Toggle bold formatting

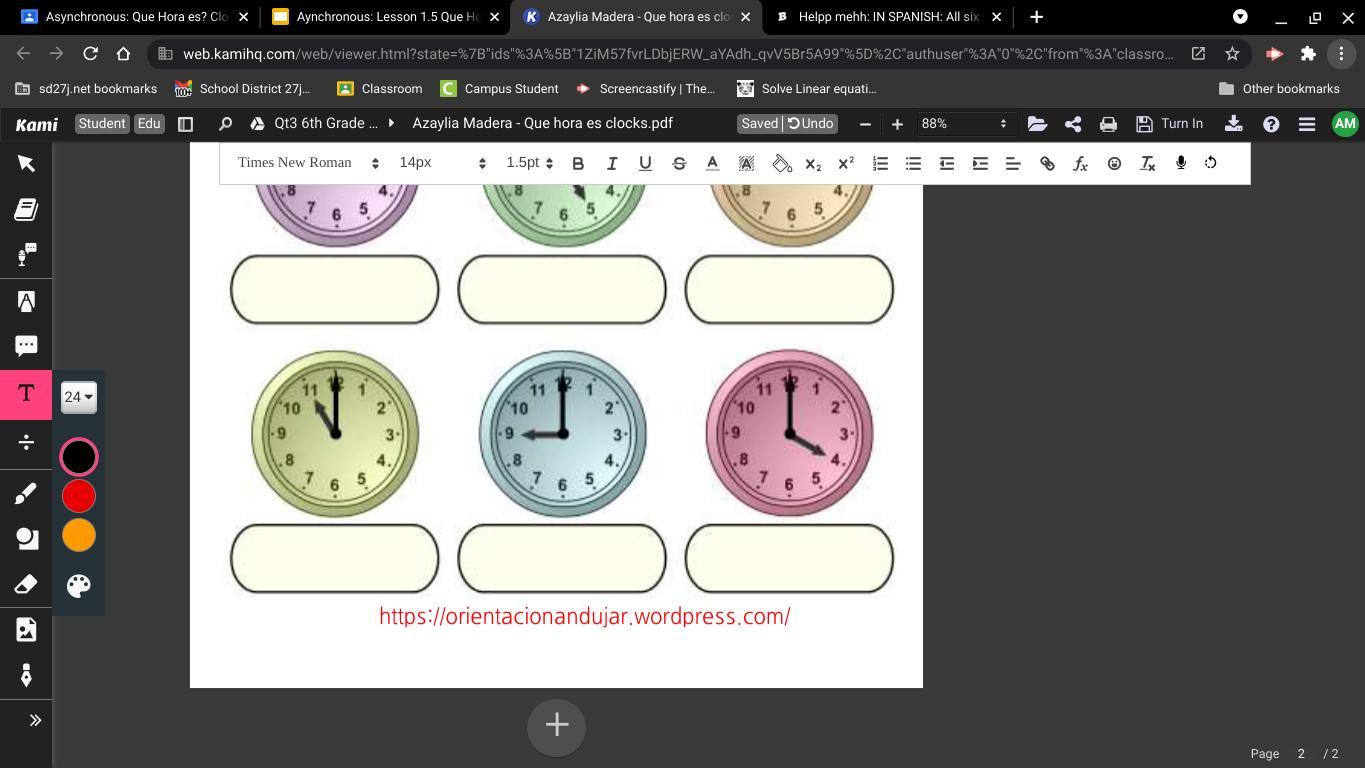point(578,163)
